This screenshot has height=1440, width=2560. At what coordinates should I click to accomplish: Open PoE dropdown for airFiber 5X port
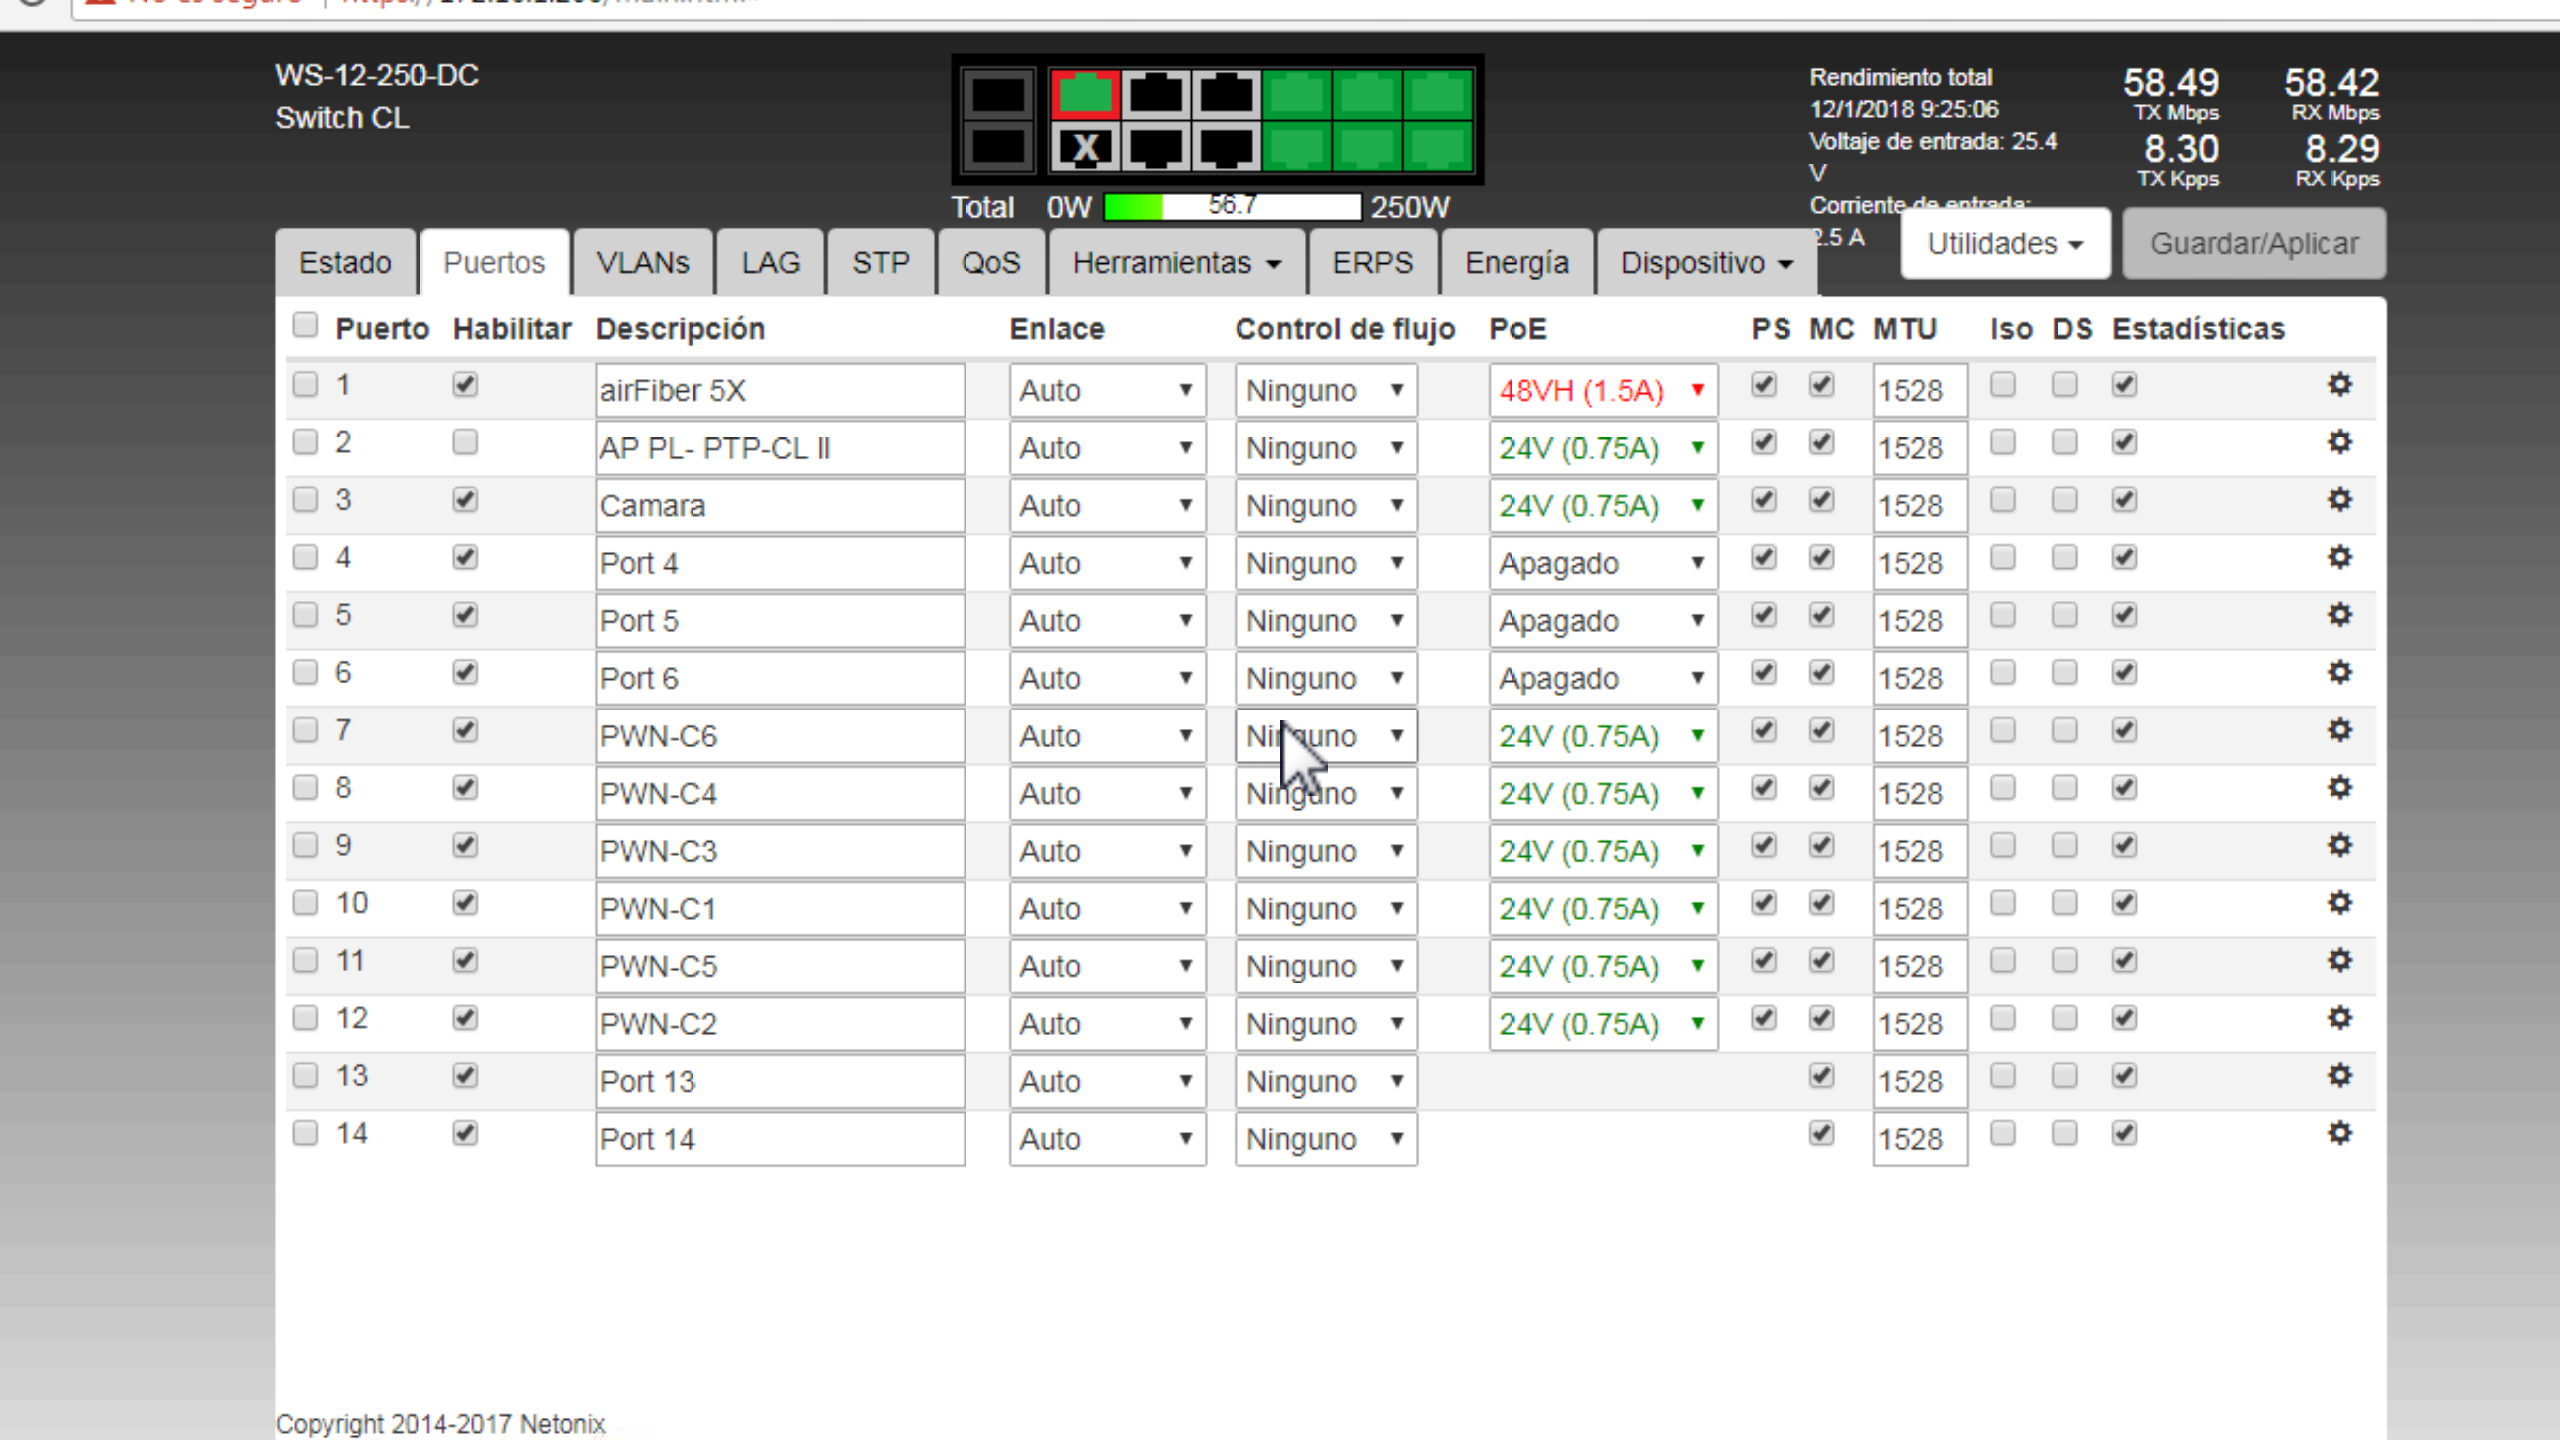tap(1602, 390)
